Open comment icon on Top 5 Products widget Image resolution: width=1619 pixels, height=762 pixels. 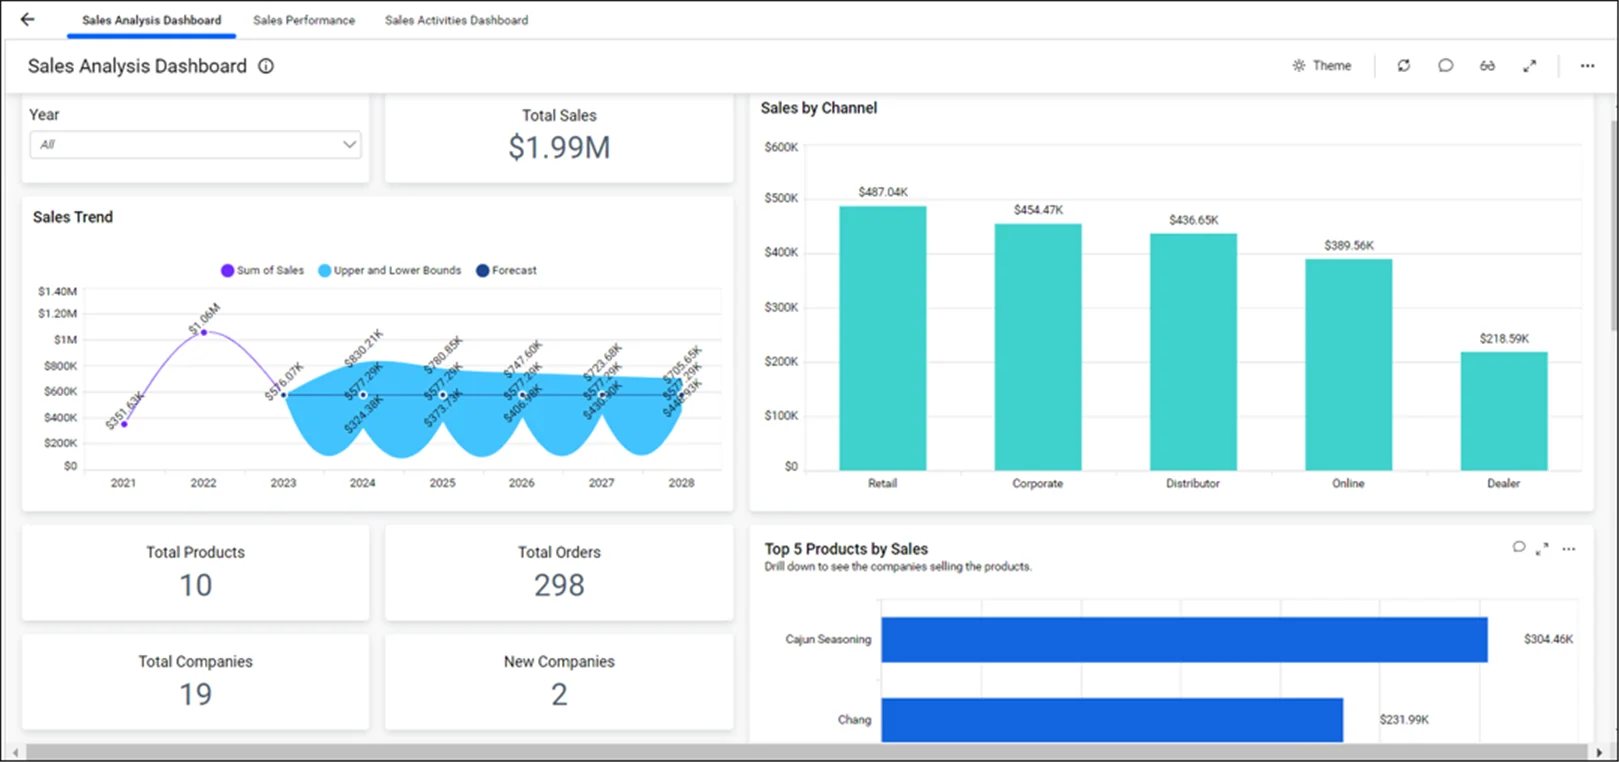point(1519,547)
